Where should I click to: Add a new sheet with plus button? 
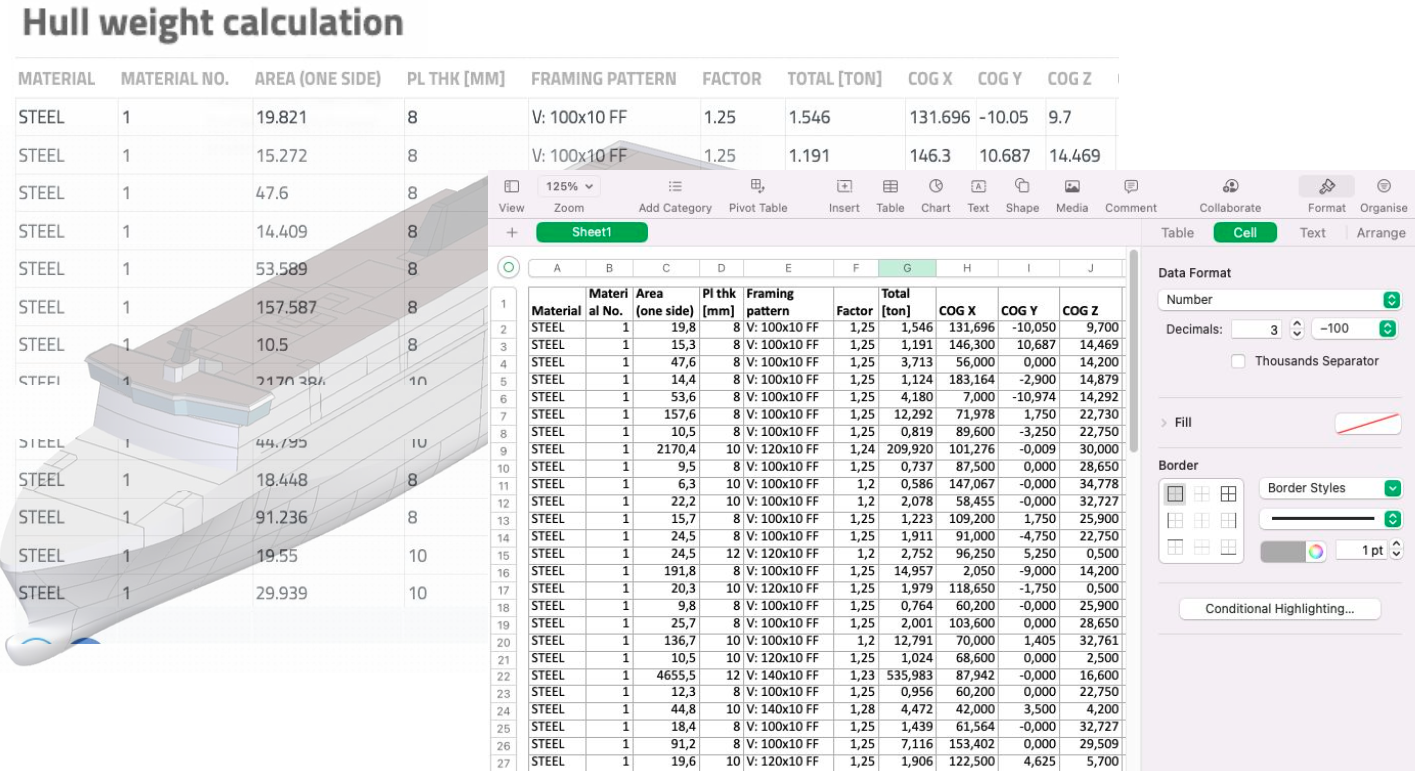coord(512,232)
